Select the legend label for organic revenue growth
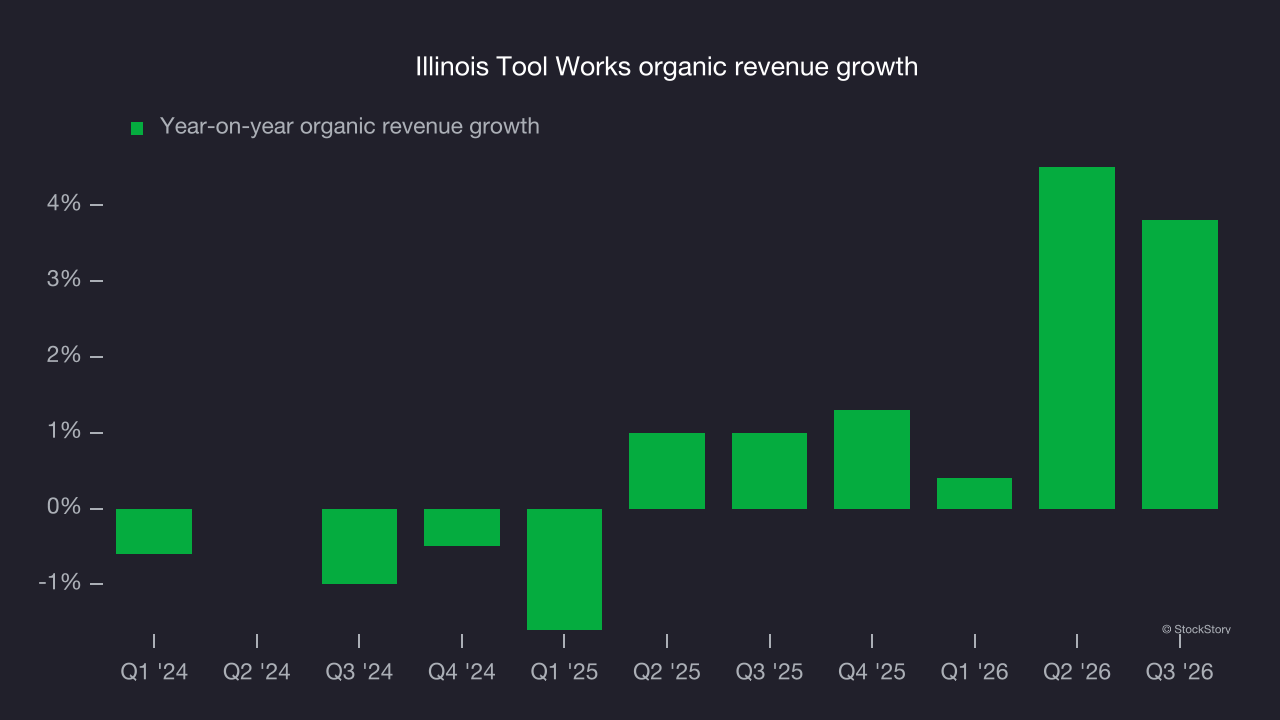This screenshot has height=720, width=1280. [x=350, y=127]
